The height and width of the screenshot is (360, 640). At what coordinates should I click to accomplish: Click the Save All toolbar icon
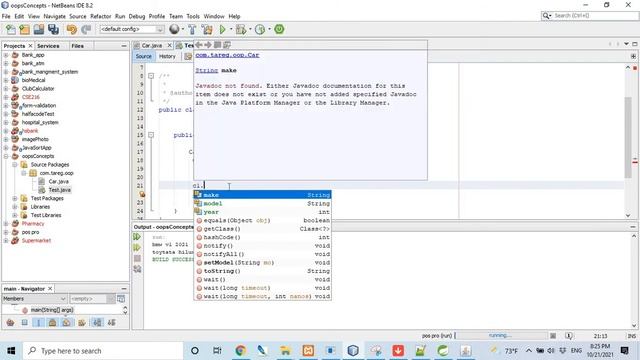click(53, 29)
